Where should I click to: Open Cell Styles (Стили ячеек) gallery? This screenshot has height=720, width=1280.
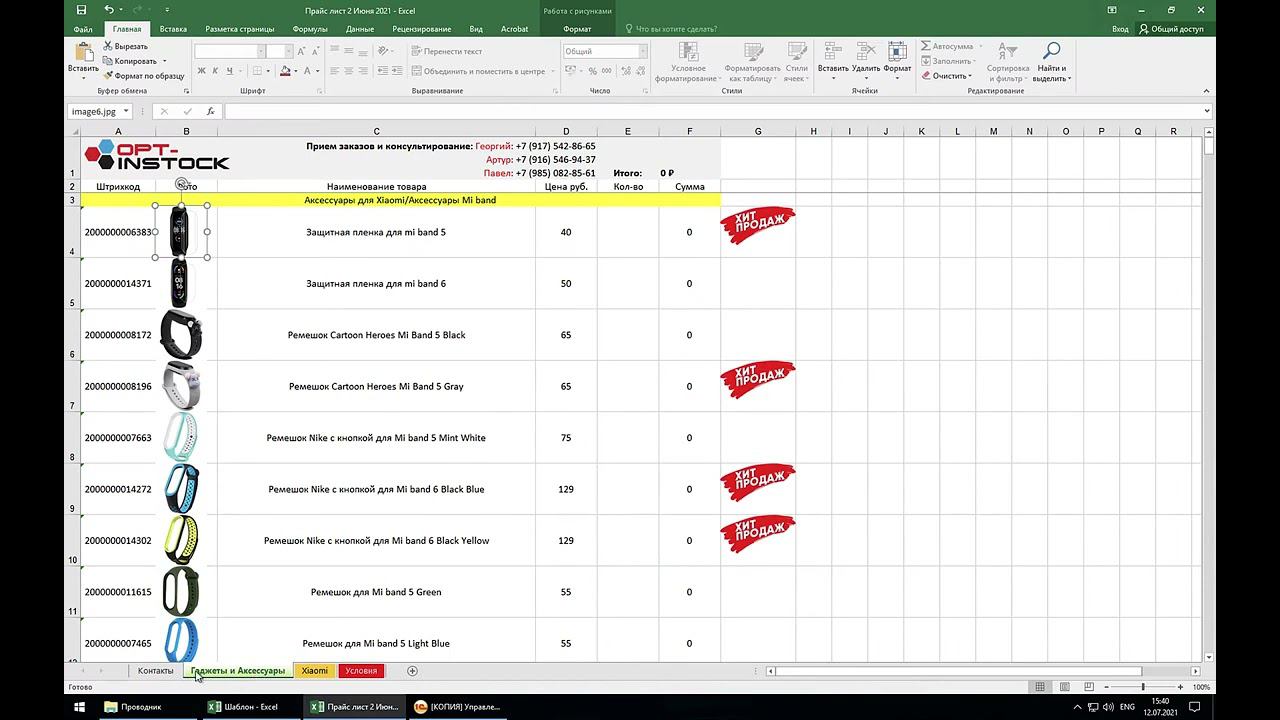click(796, 62)
